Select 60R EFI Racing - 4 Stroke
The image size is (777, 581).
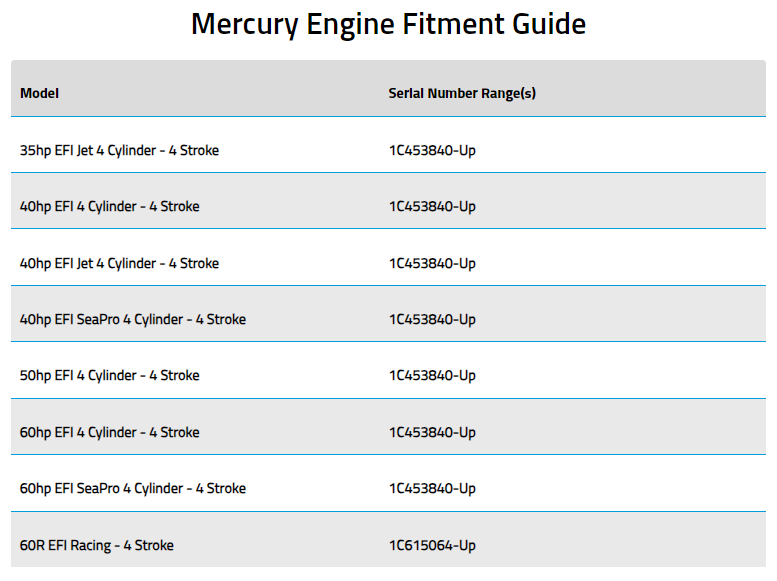[97, 546]
